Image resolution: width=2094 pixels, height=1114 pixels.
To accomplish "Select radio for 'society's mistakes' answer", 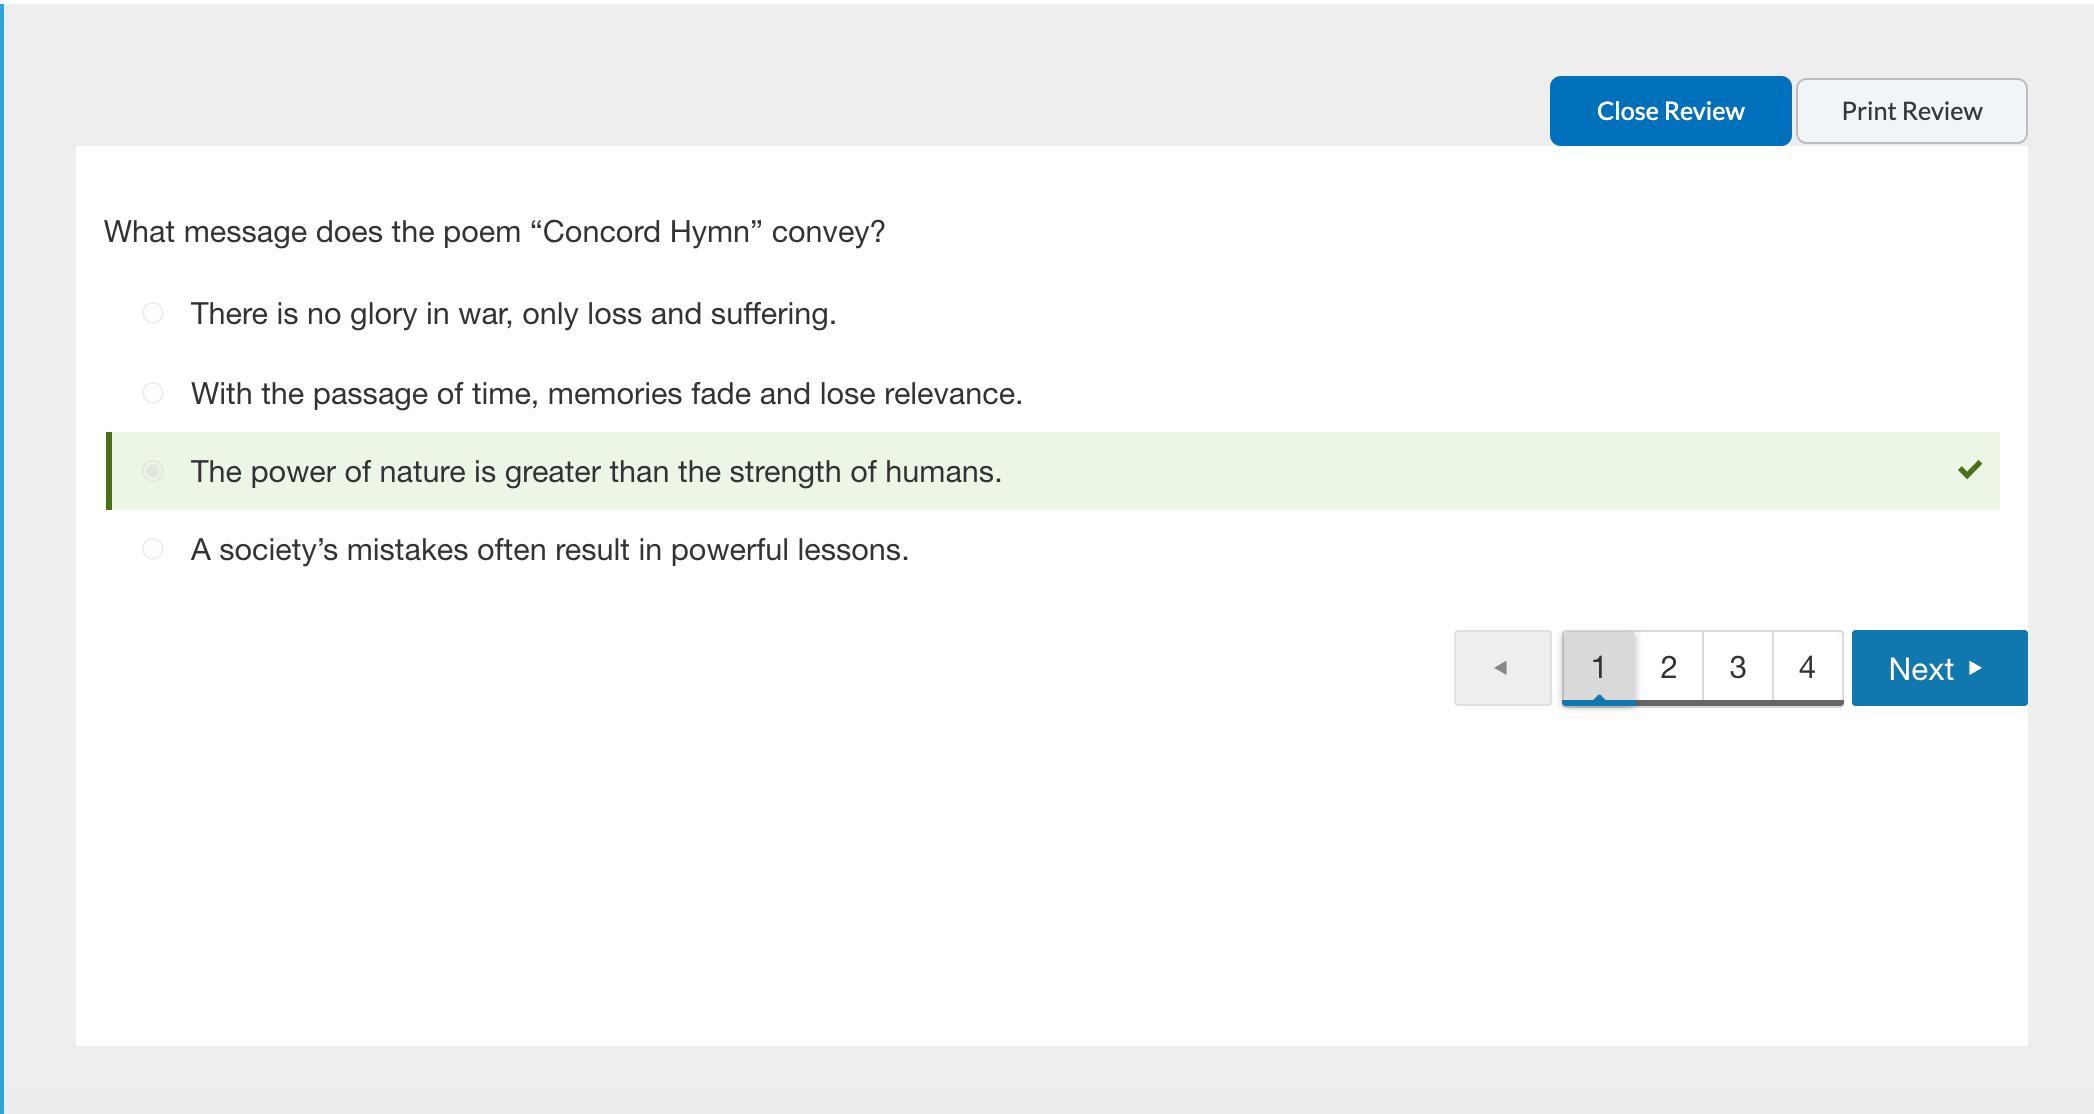I will (x=153, y=549).
